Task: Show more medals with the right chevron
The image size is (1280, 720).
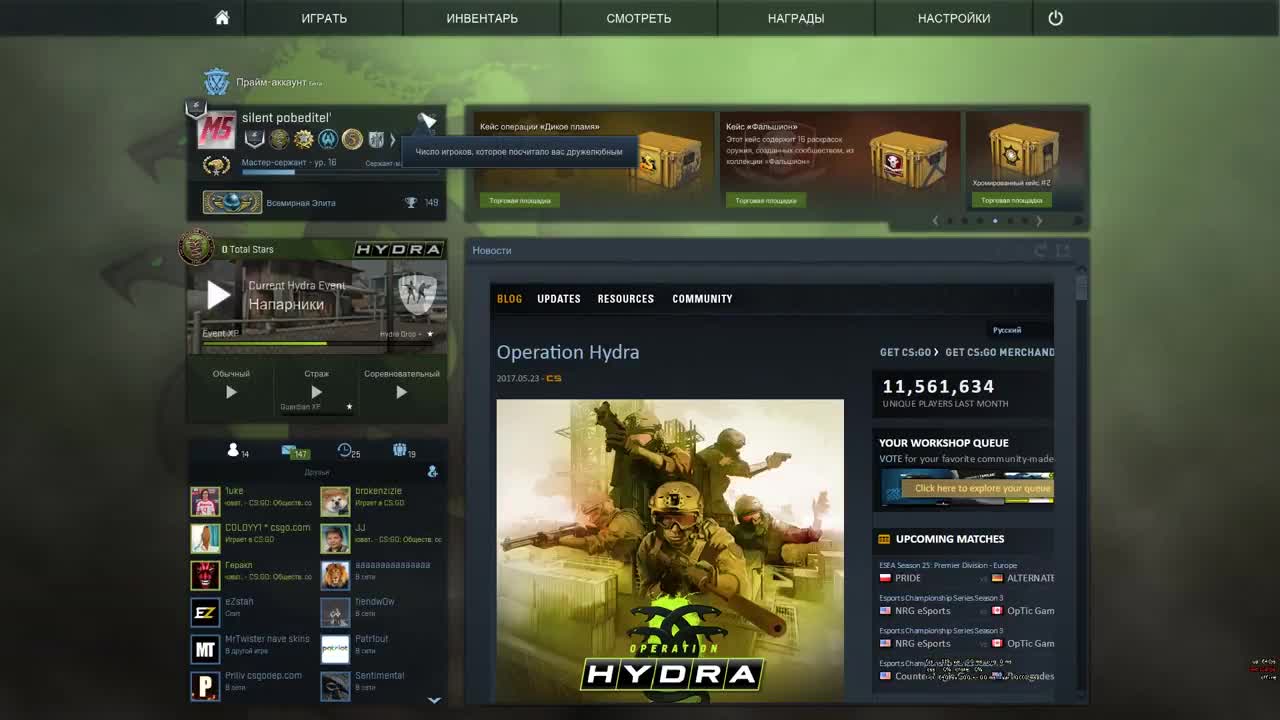Action: tap(392, 140)
